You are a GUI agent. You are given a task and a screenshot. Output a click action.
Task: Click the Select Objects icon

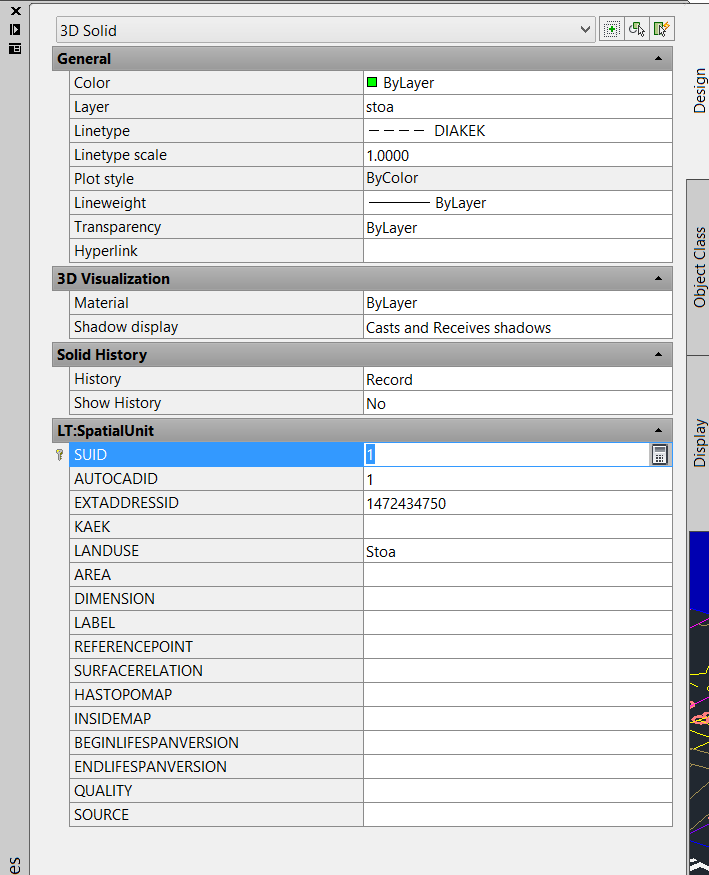tap(636, 29)
